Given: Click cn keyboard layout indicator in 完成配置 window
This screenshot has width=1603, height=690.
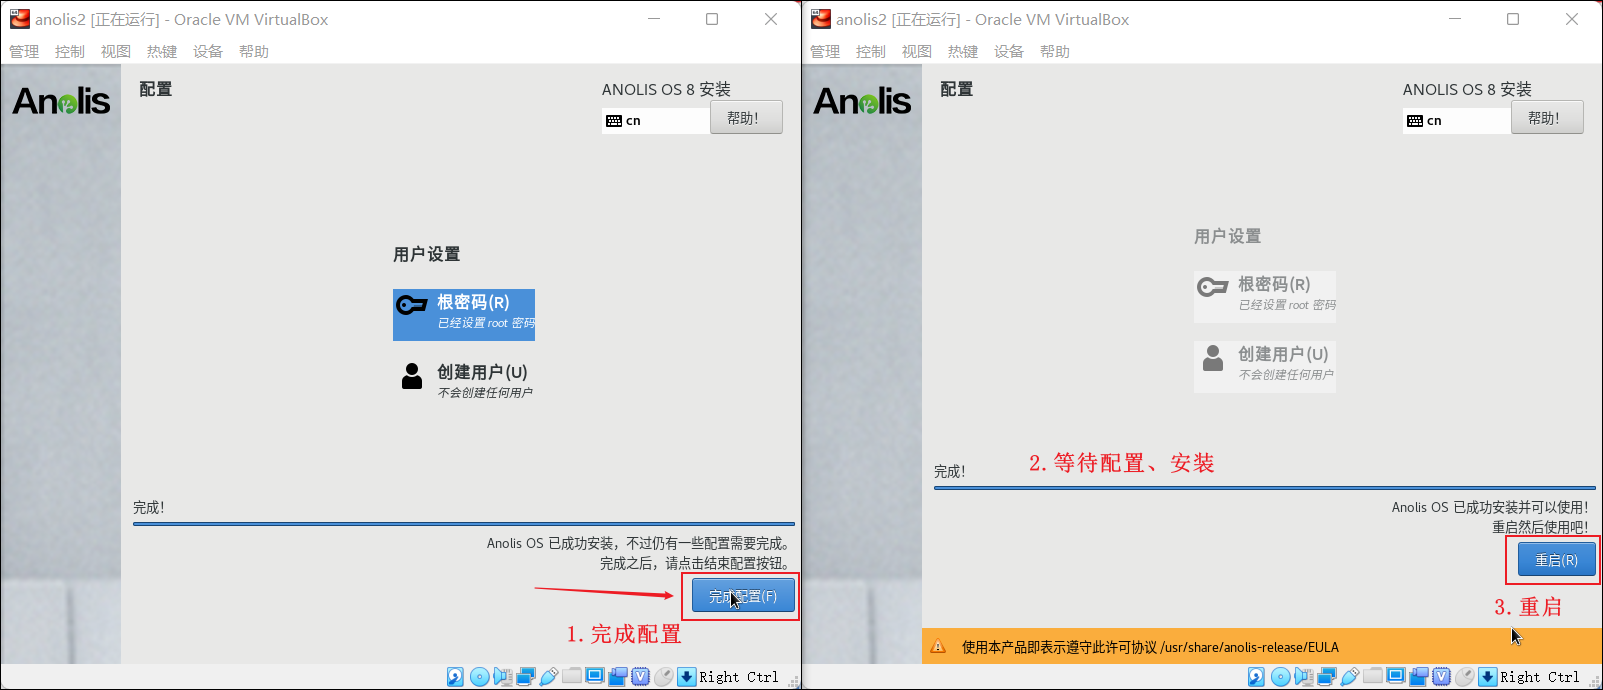Looking at the screenshot, I should pos(656,120).
